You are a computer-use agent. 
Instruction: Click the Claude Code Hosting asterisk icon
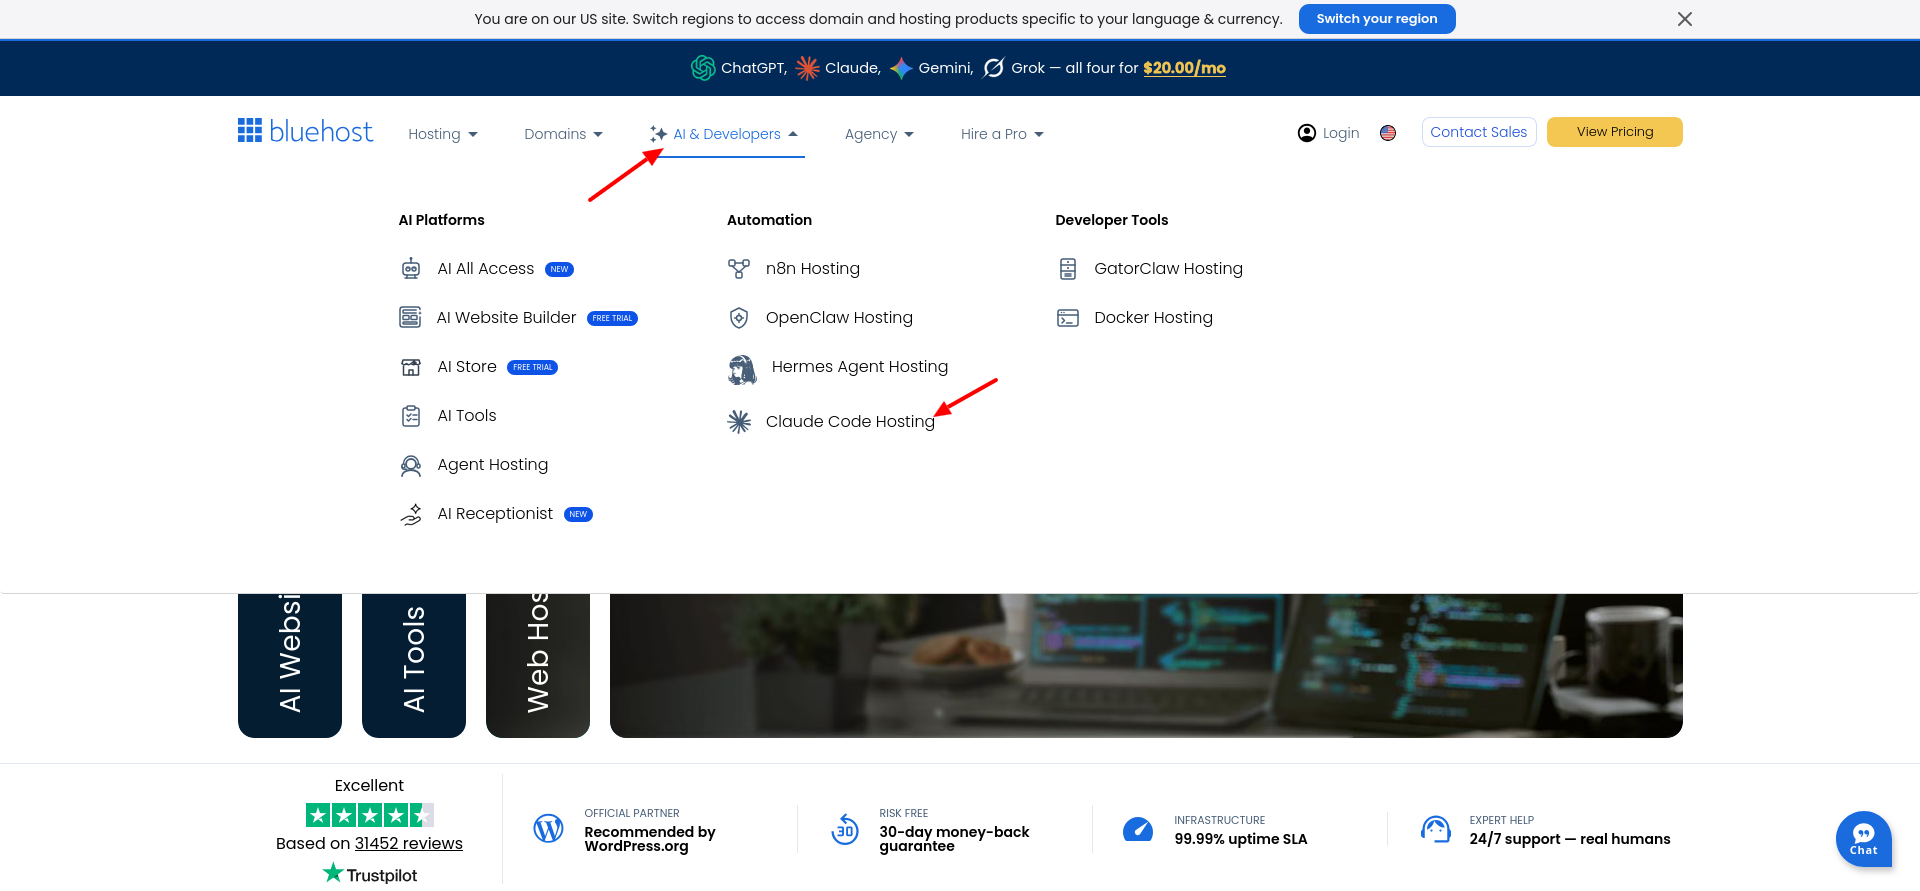739,422
